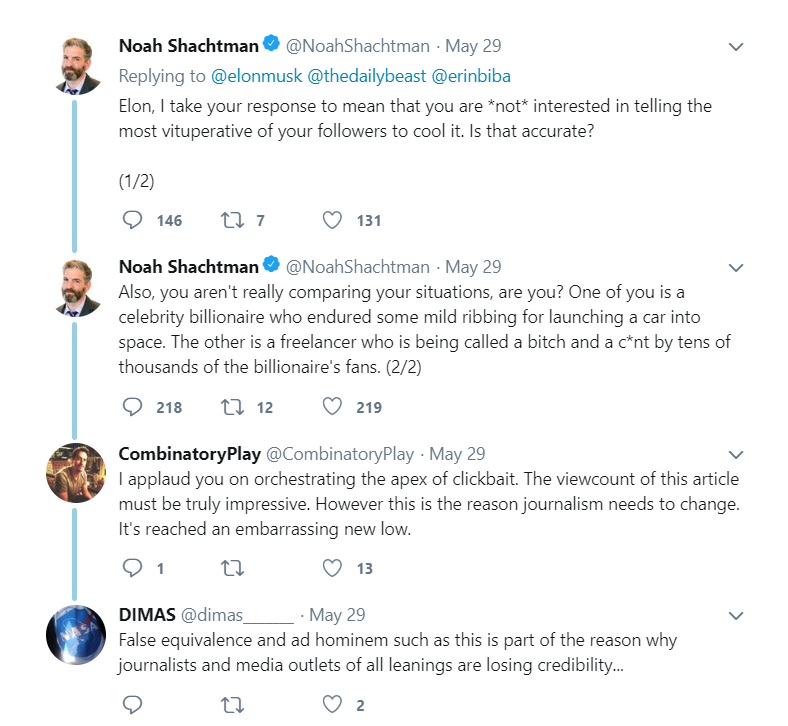Reply to Noah Shachtman's (1/2) tweet
This screenshot has width=788, height=726.
(132, 220)
